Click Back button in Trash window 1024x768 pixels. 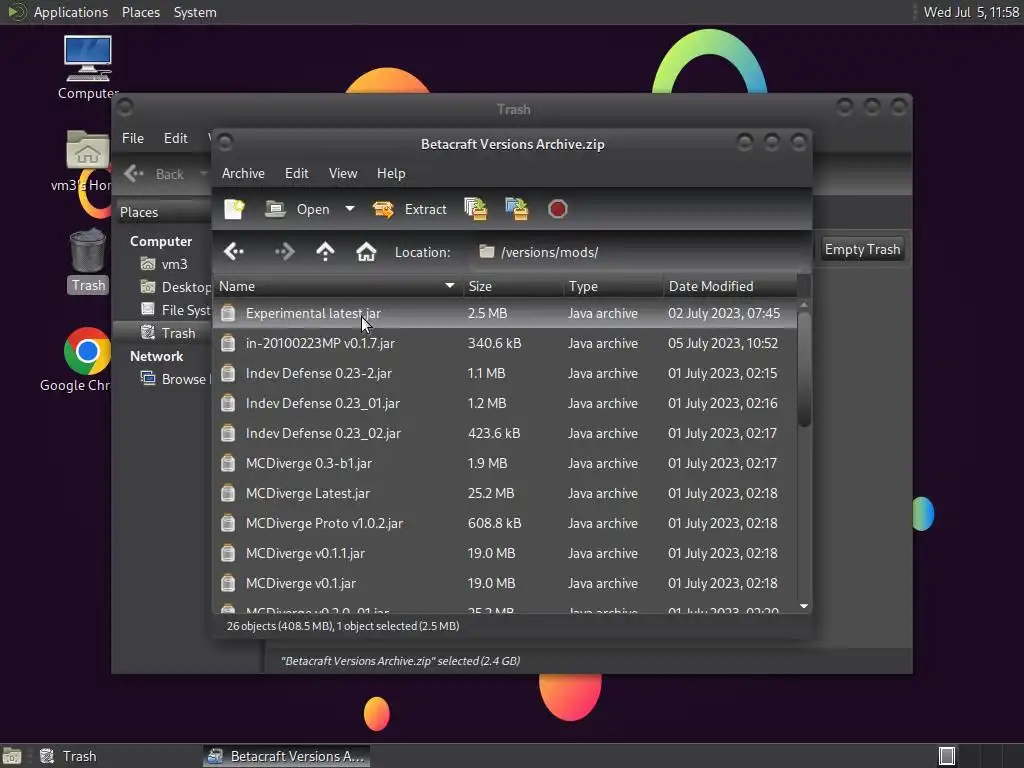[155, 174]
